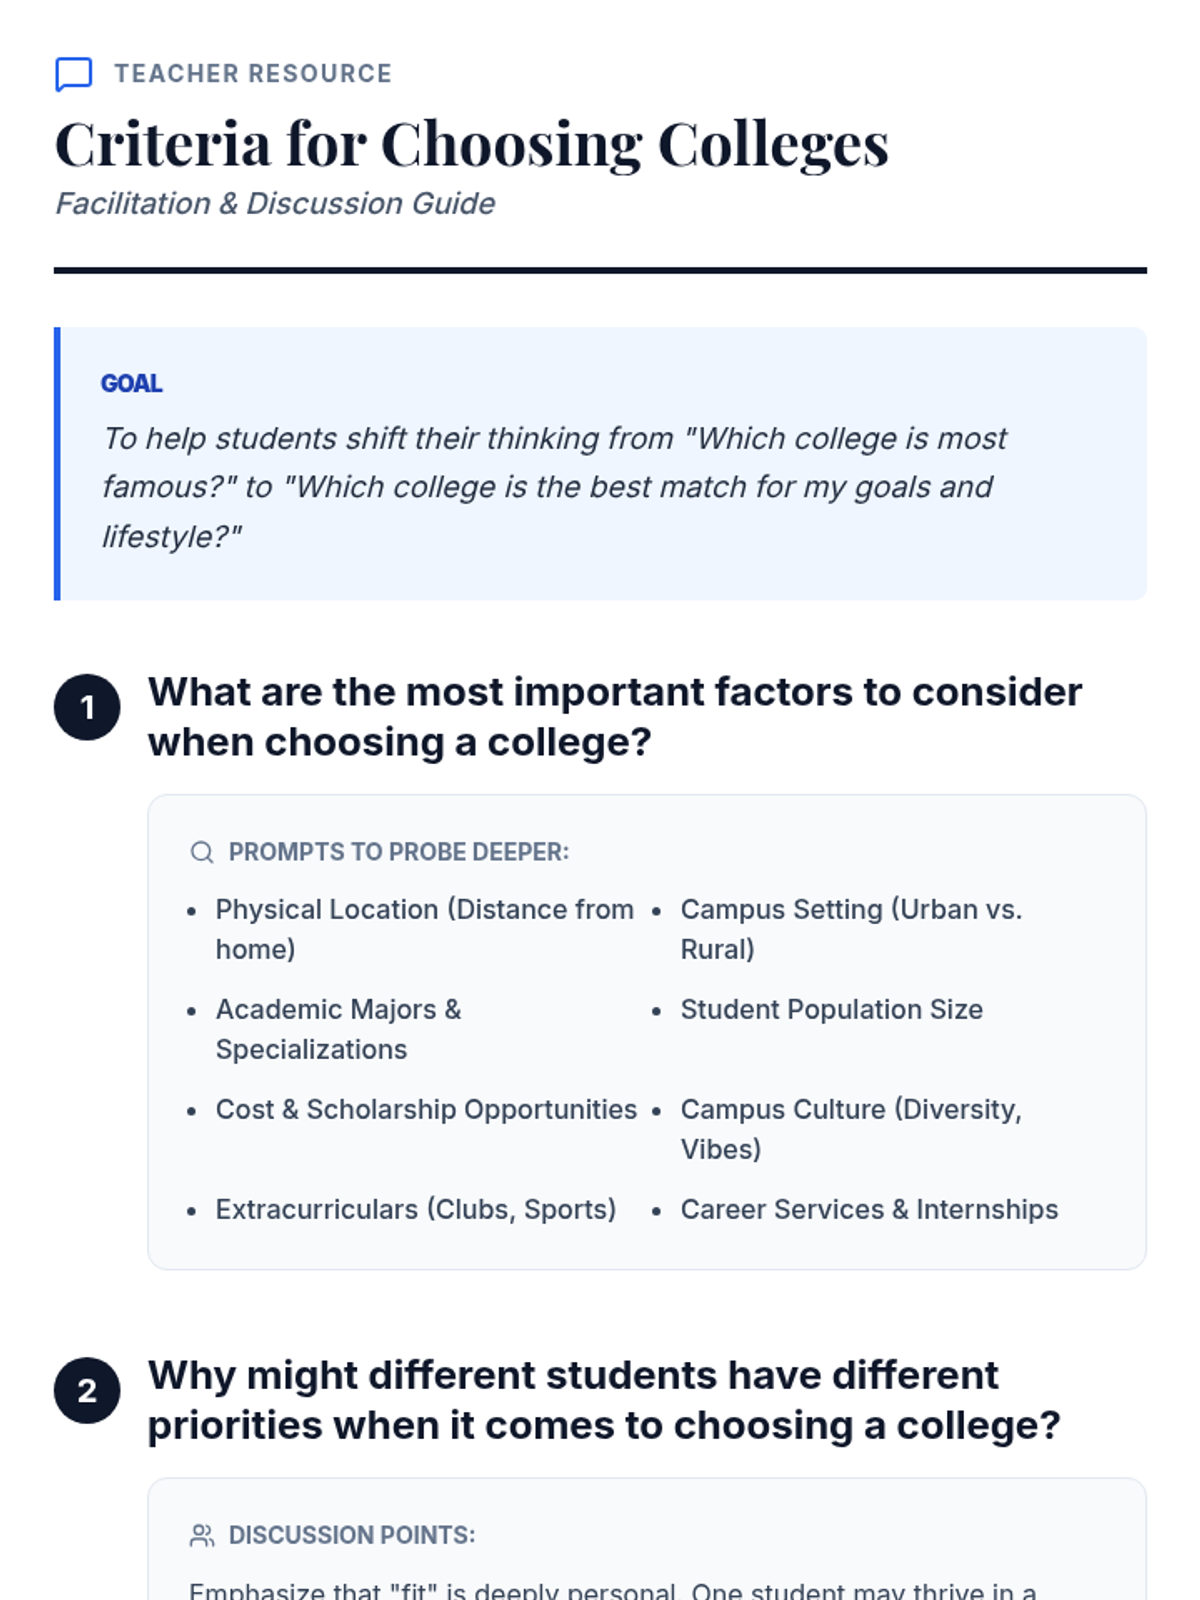The height and width of the screenshot is (1600, 1200).
Task: Click the GOAL heading in blue box
Action: (131, 384)
